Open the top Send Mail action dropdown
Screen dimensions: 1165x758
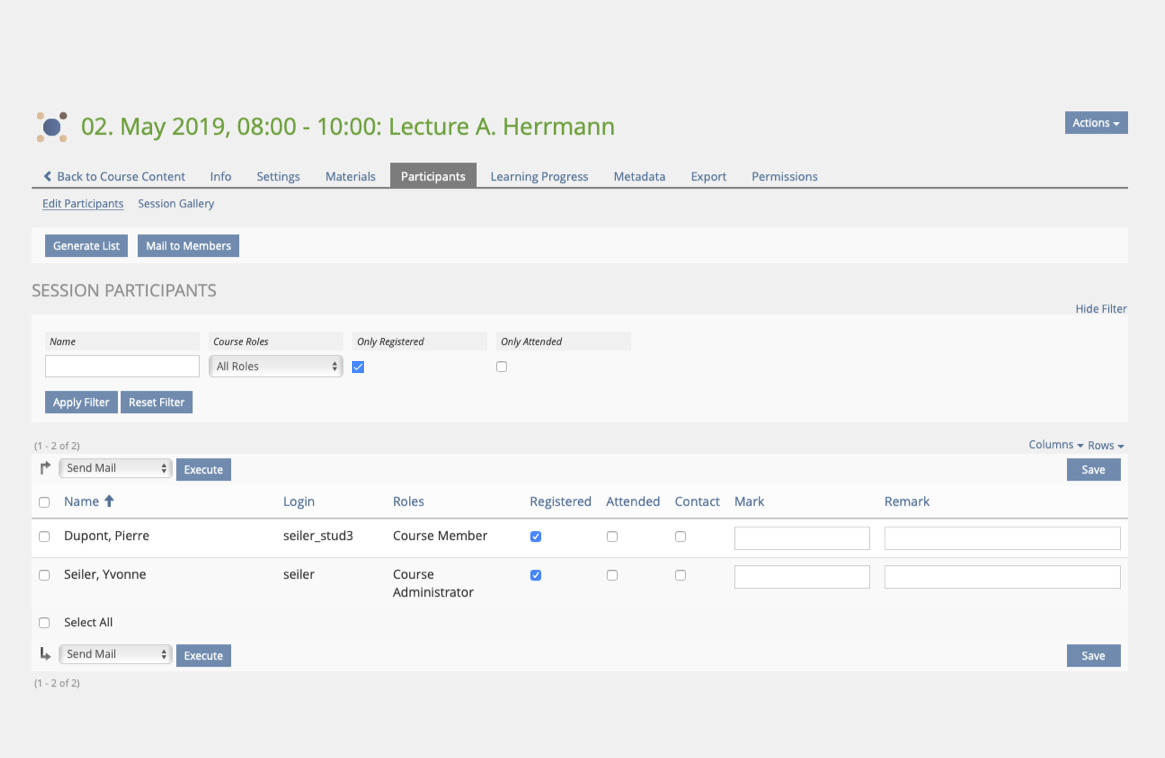click(x=116, y=468)
